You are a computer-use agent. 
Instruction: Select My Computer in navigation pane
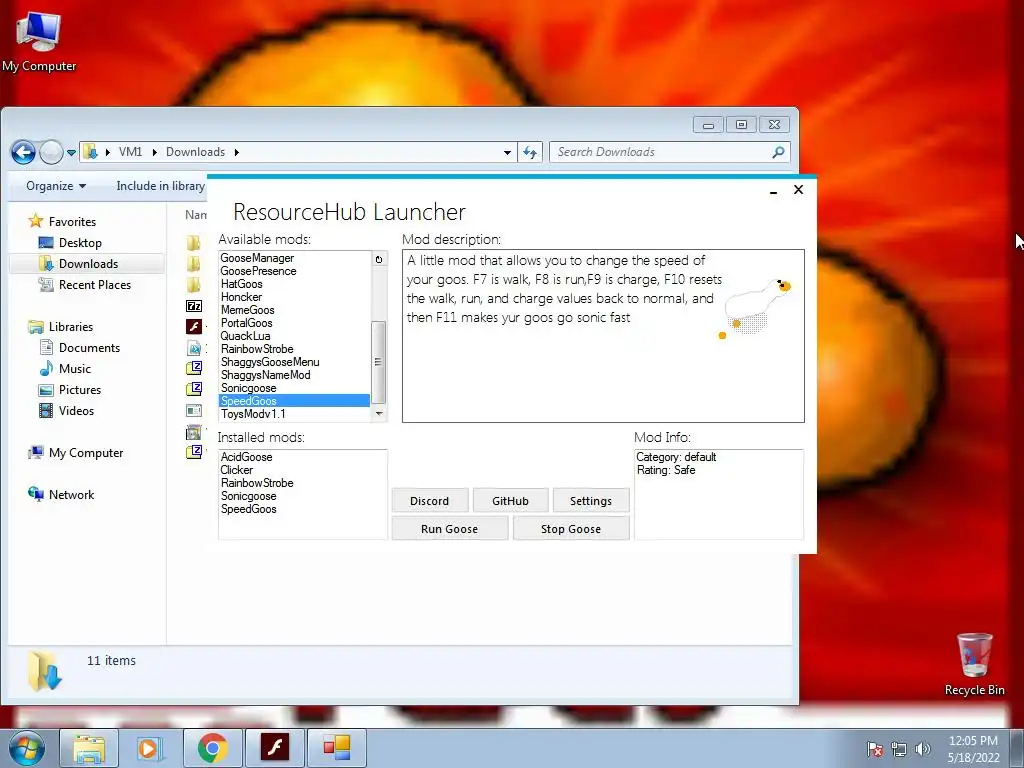pyautogui.click(x=86, y=453)
